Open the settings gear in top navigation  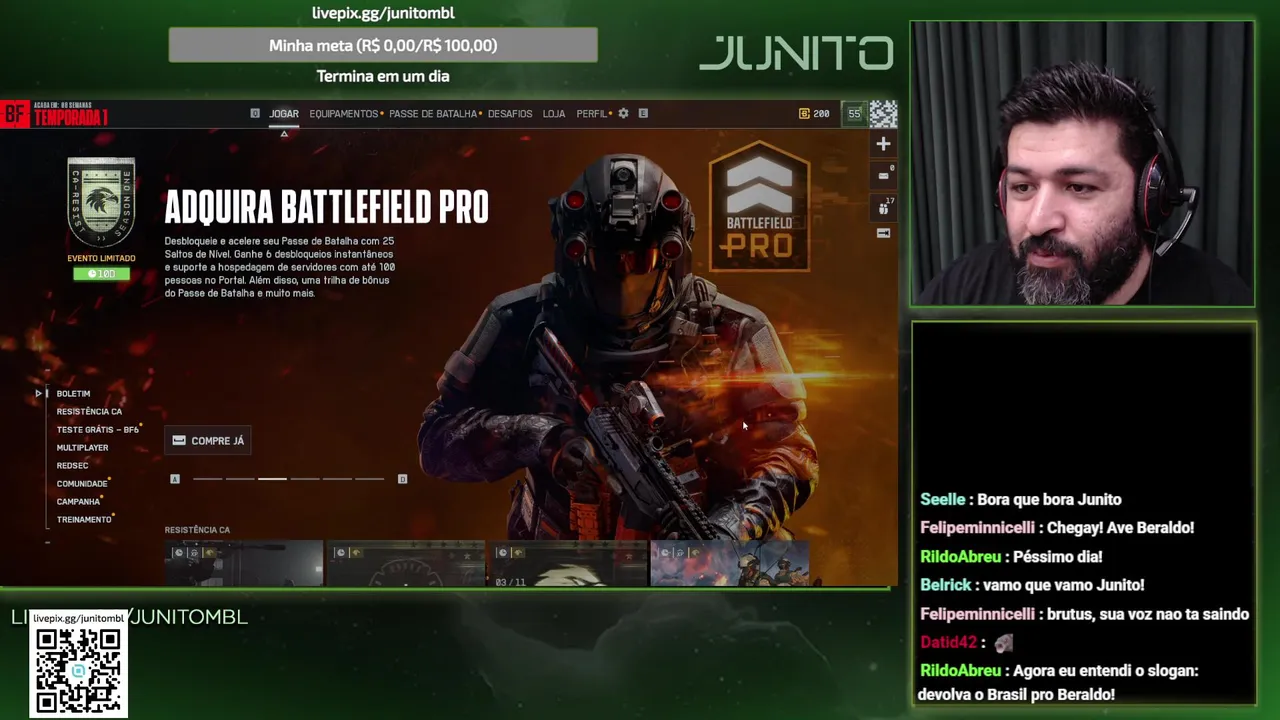pos(623,114)
